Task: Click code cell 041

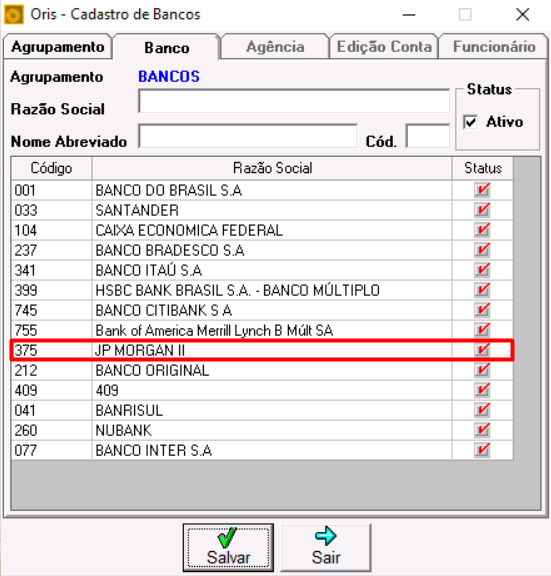Action: [x=51, y=410]
